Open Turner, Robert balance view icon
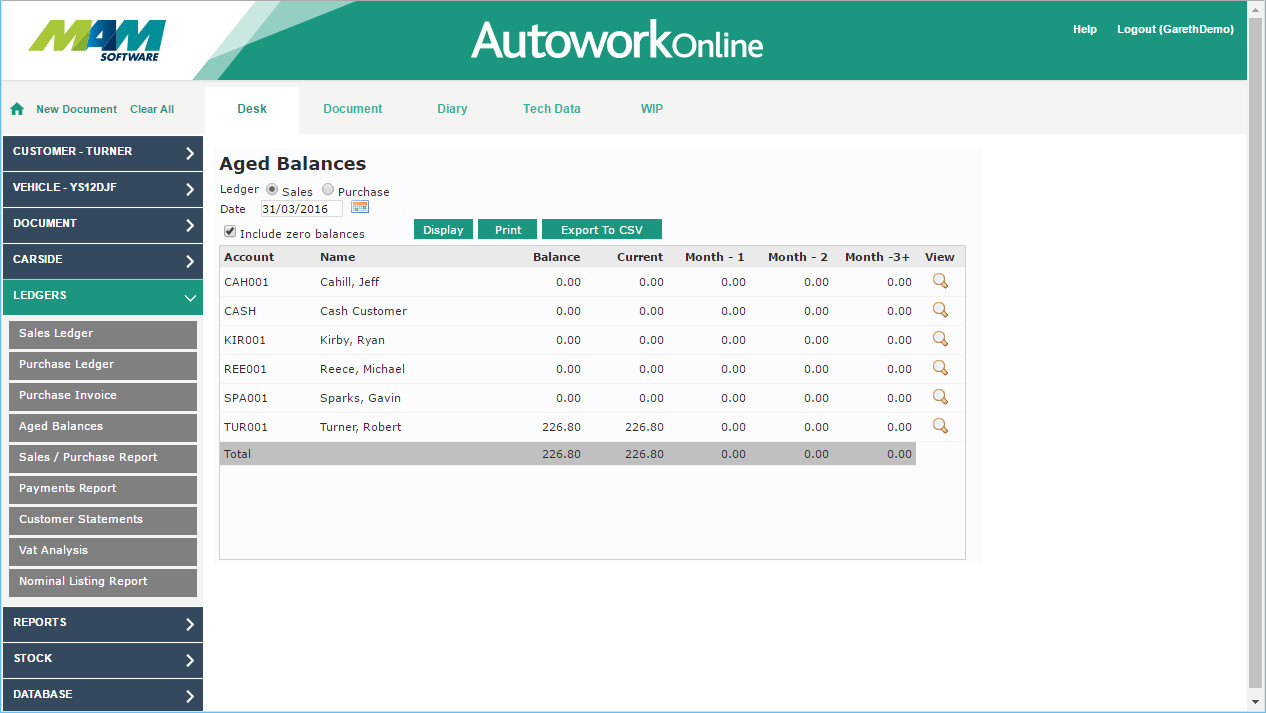1266x713 pixels. [x=940, y=426]
